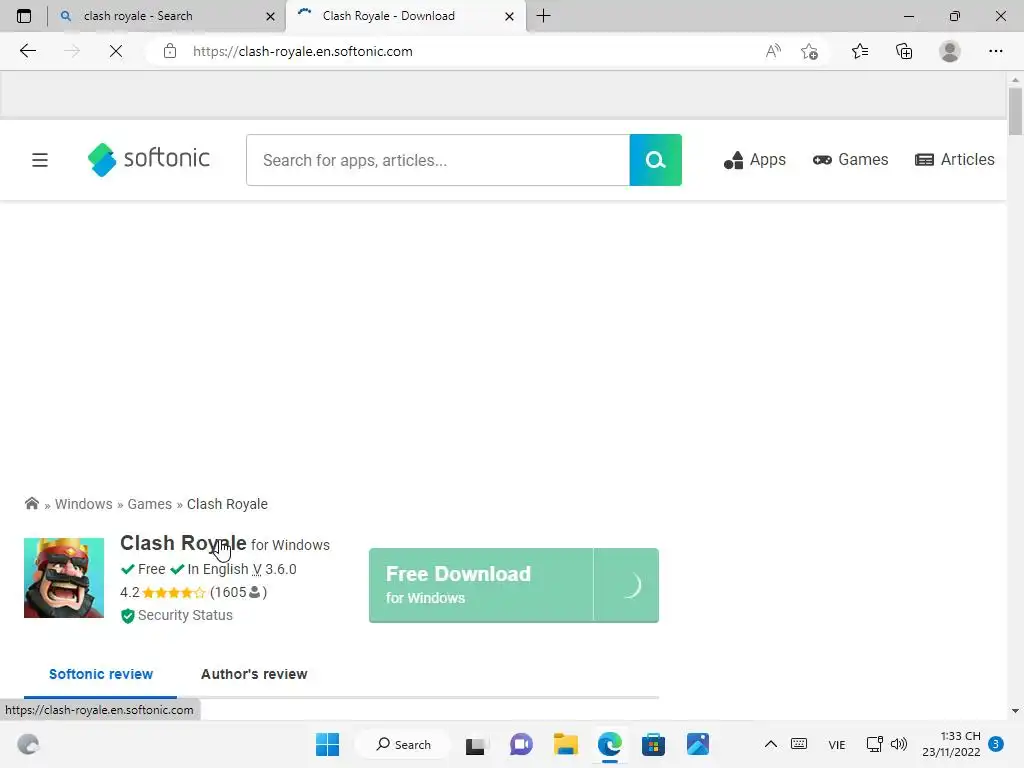1024x768 pixels.
Task: Show hidden system tray icons
Action: click(771, 744)
